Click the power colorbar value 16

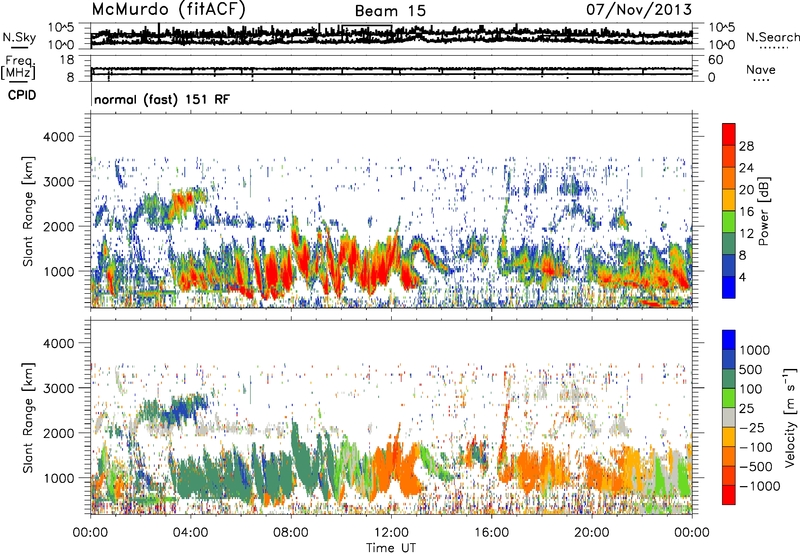click(x=746, y=212)
